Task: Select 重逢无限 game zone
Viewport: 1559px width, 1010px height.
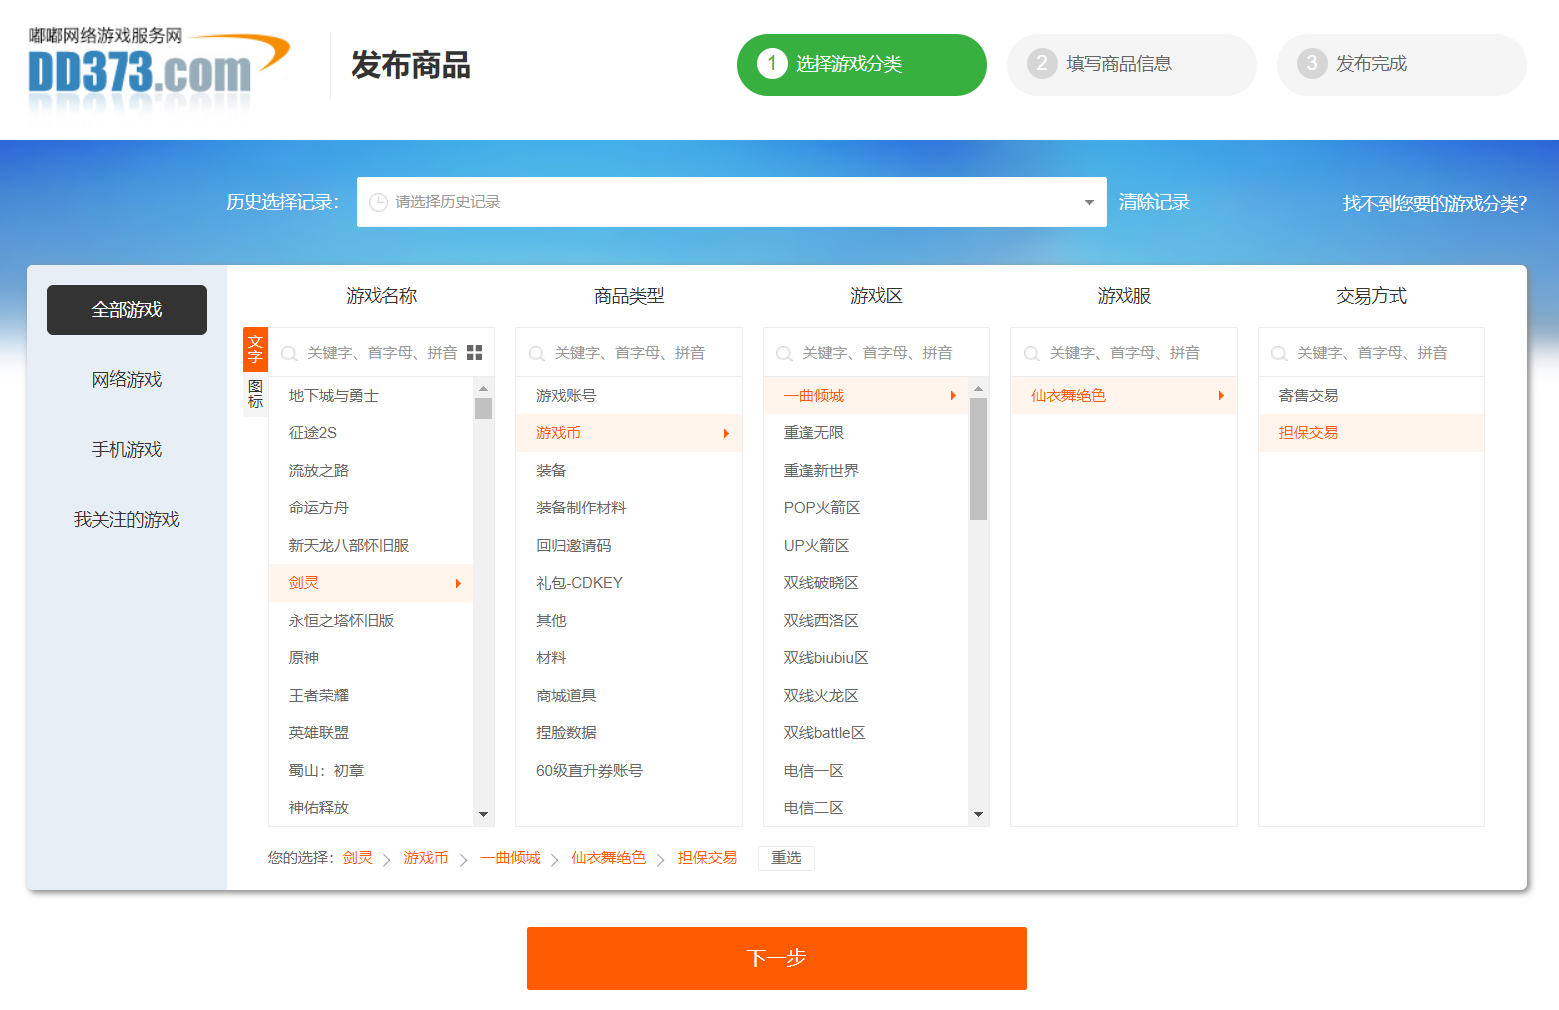Action: pos(866,433)
